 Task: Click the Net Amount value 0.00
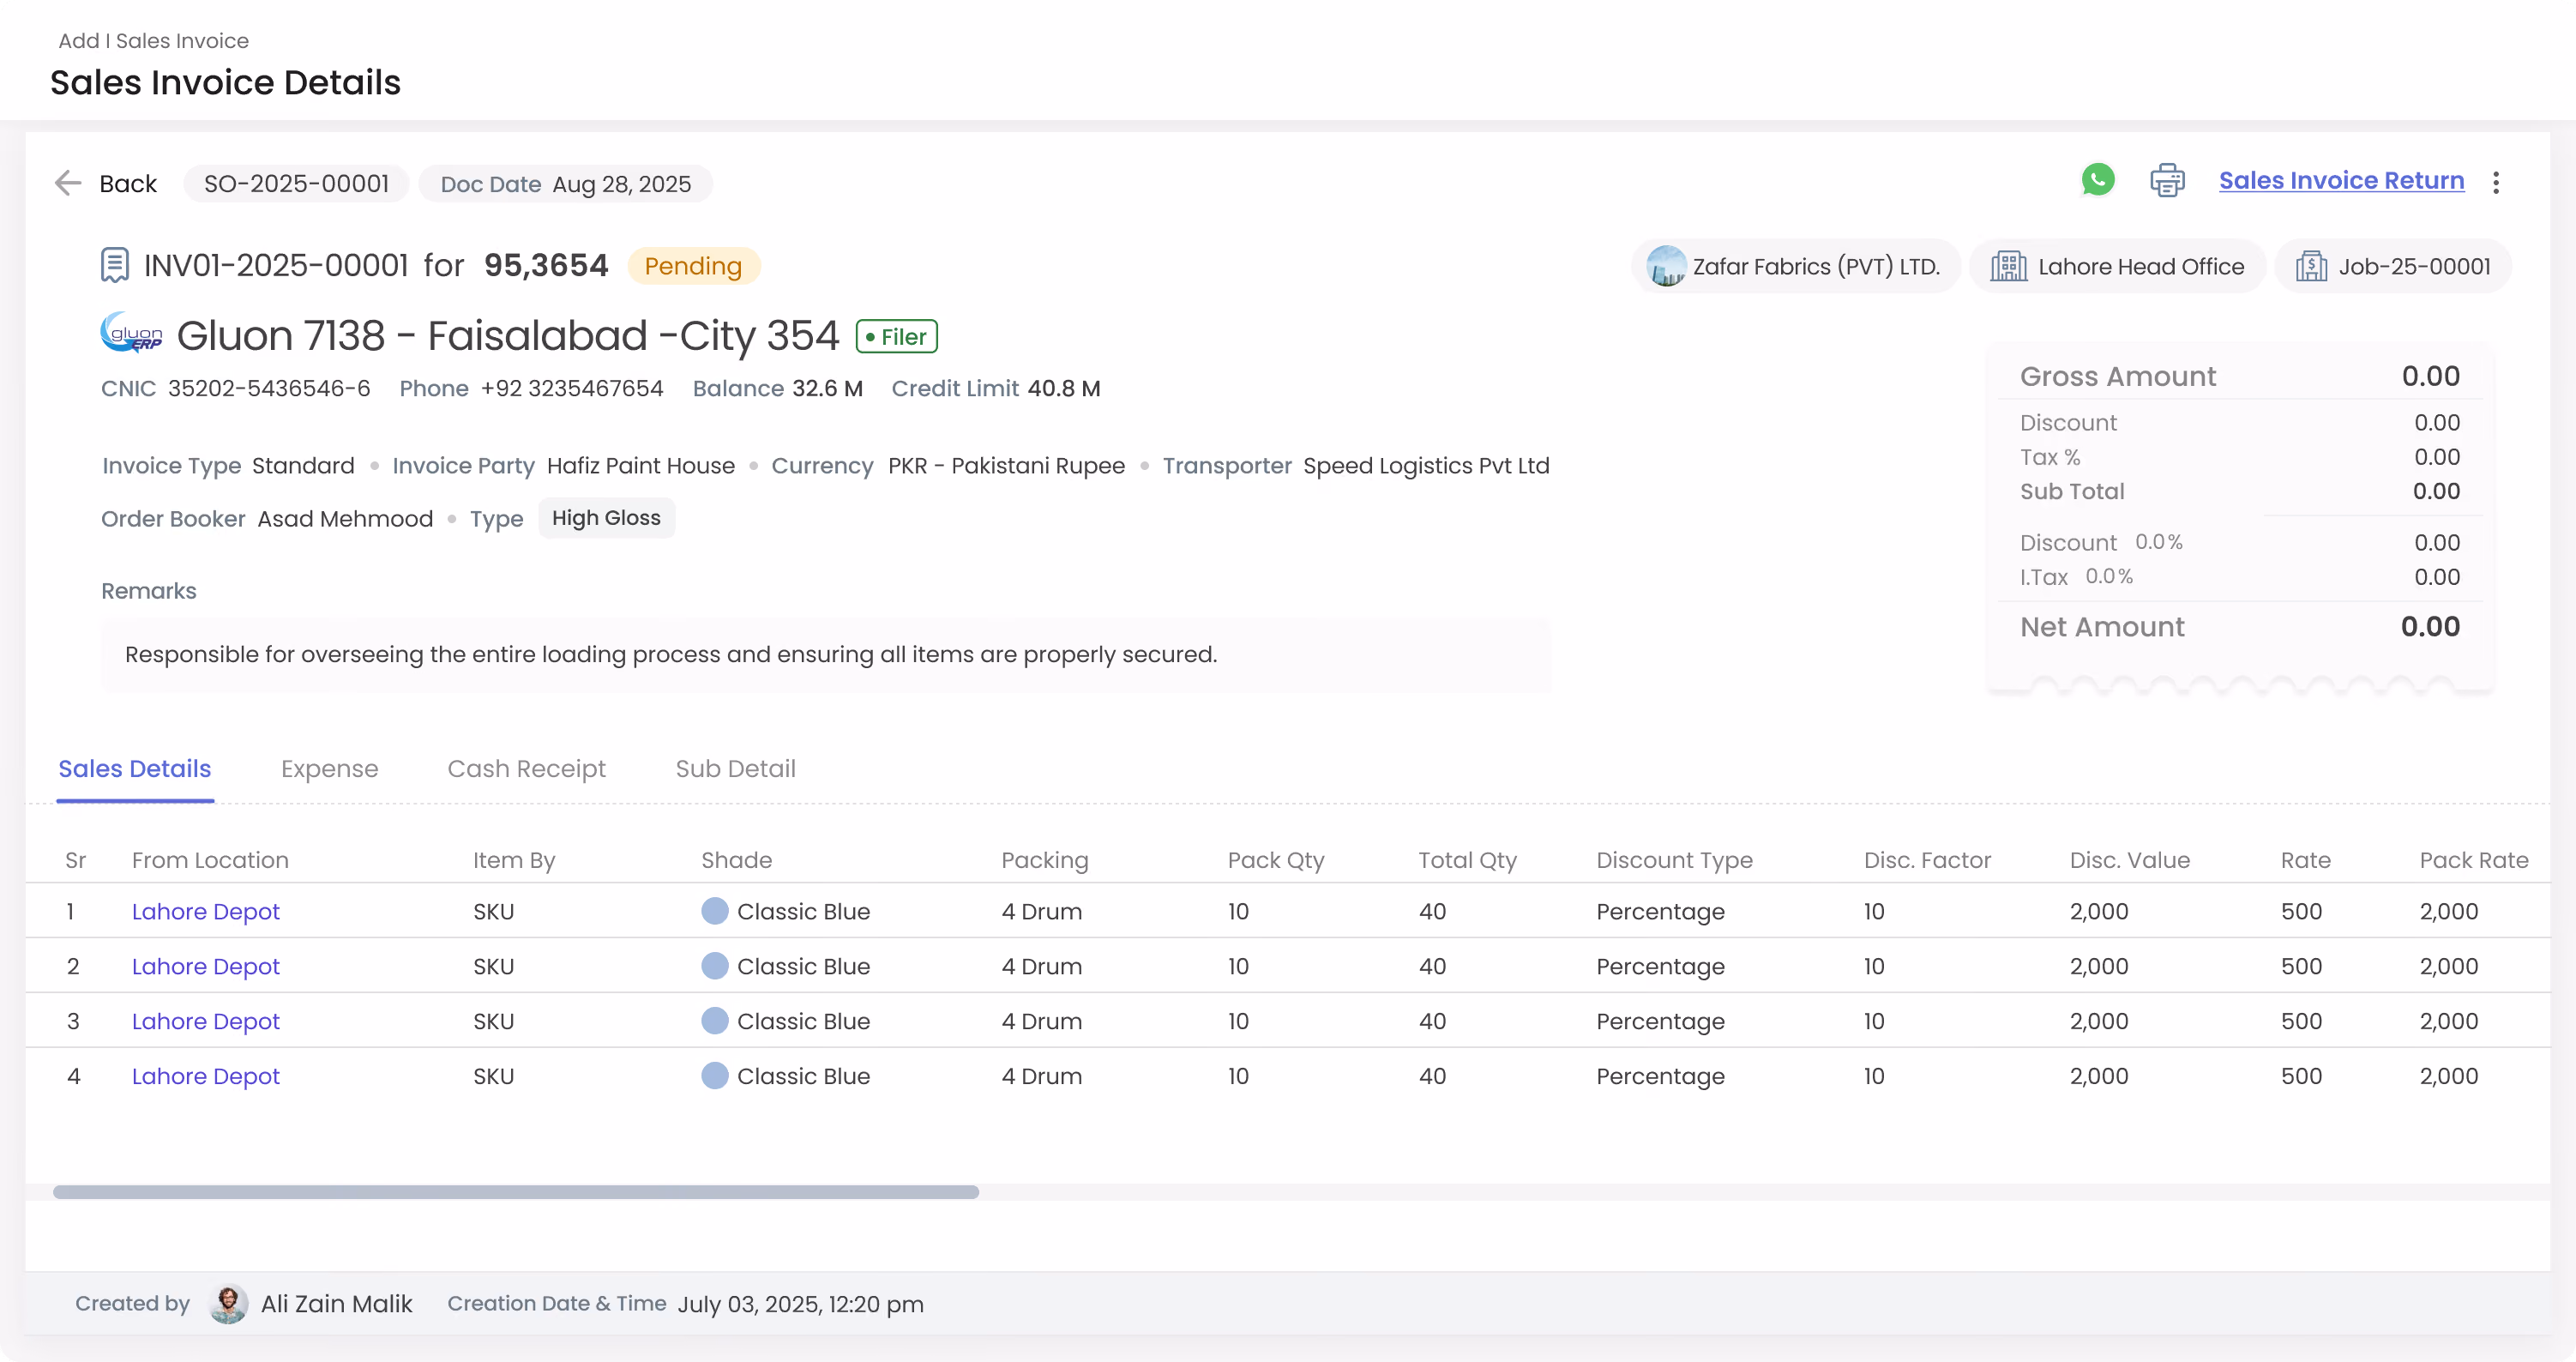[x=2430, y=626]
